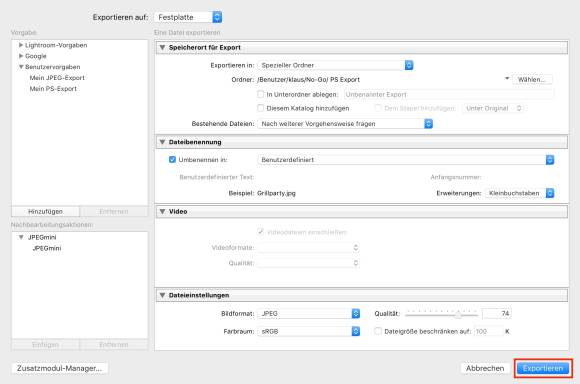
Task: Expand the Lightroom-Vorgaben preset folder arrow
Action: [x=21, y=45]
